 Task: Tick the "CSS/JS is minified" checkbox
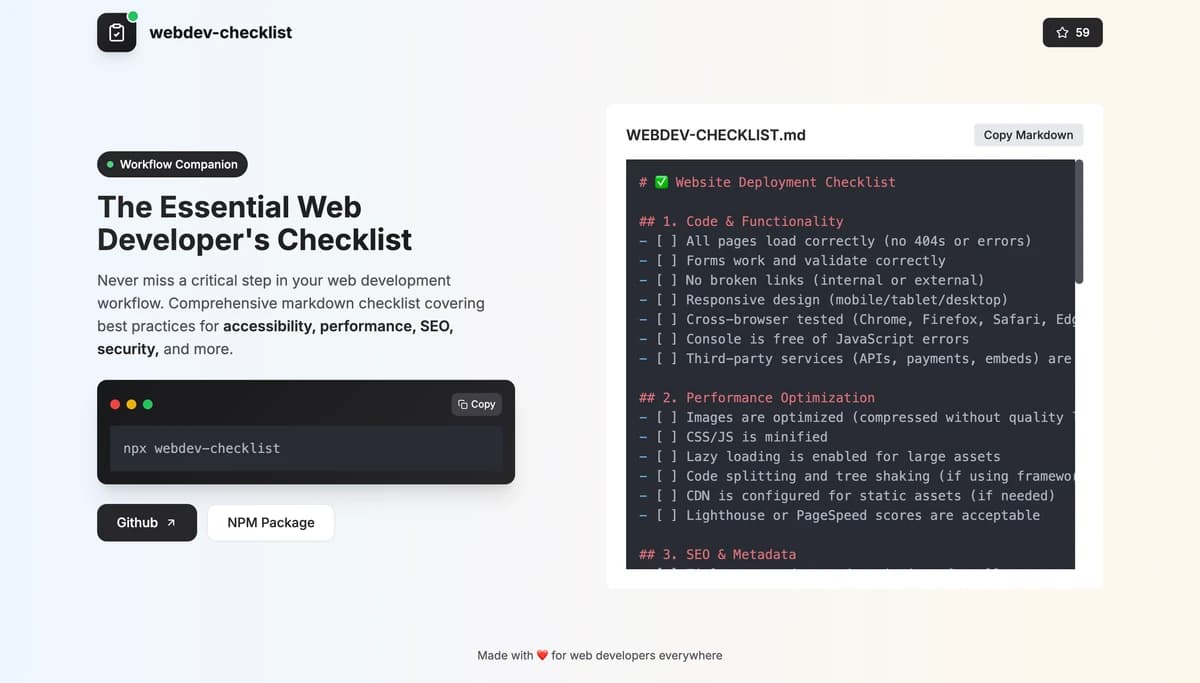[666, 437]
